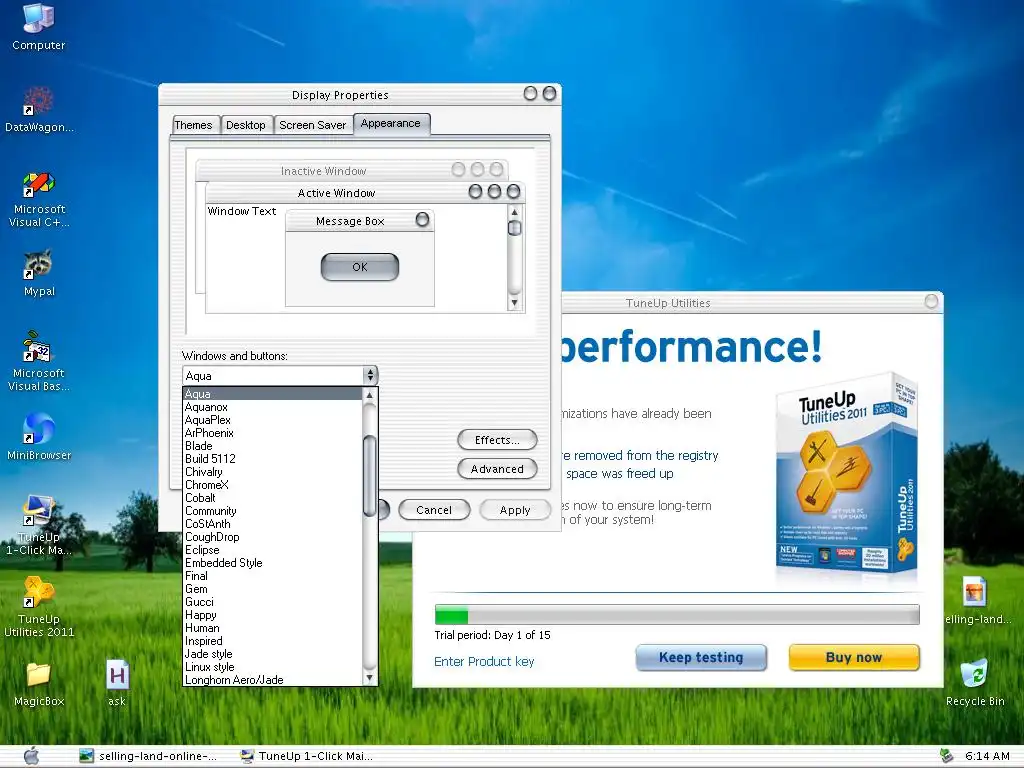
Task: Apply the Display Properties changes
Action: click(515, 510)
